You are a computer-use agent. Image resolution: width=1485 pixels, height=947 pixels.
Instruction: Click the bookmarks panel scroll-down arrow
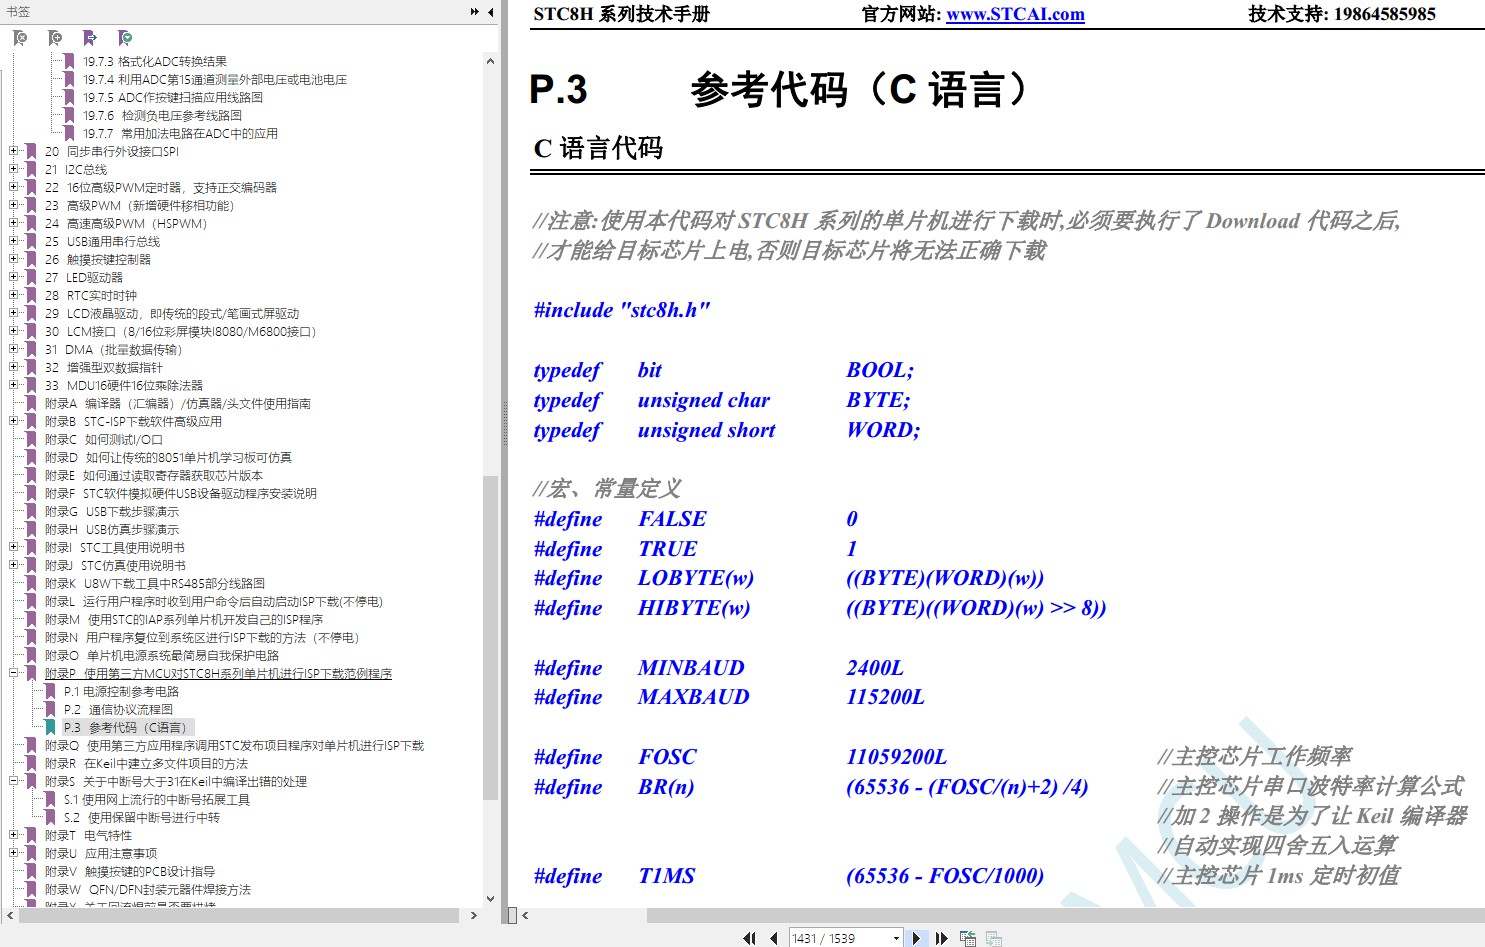point(490,898)
